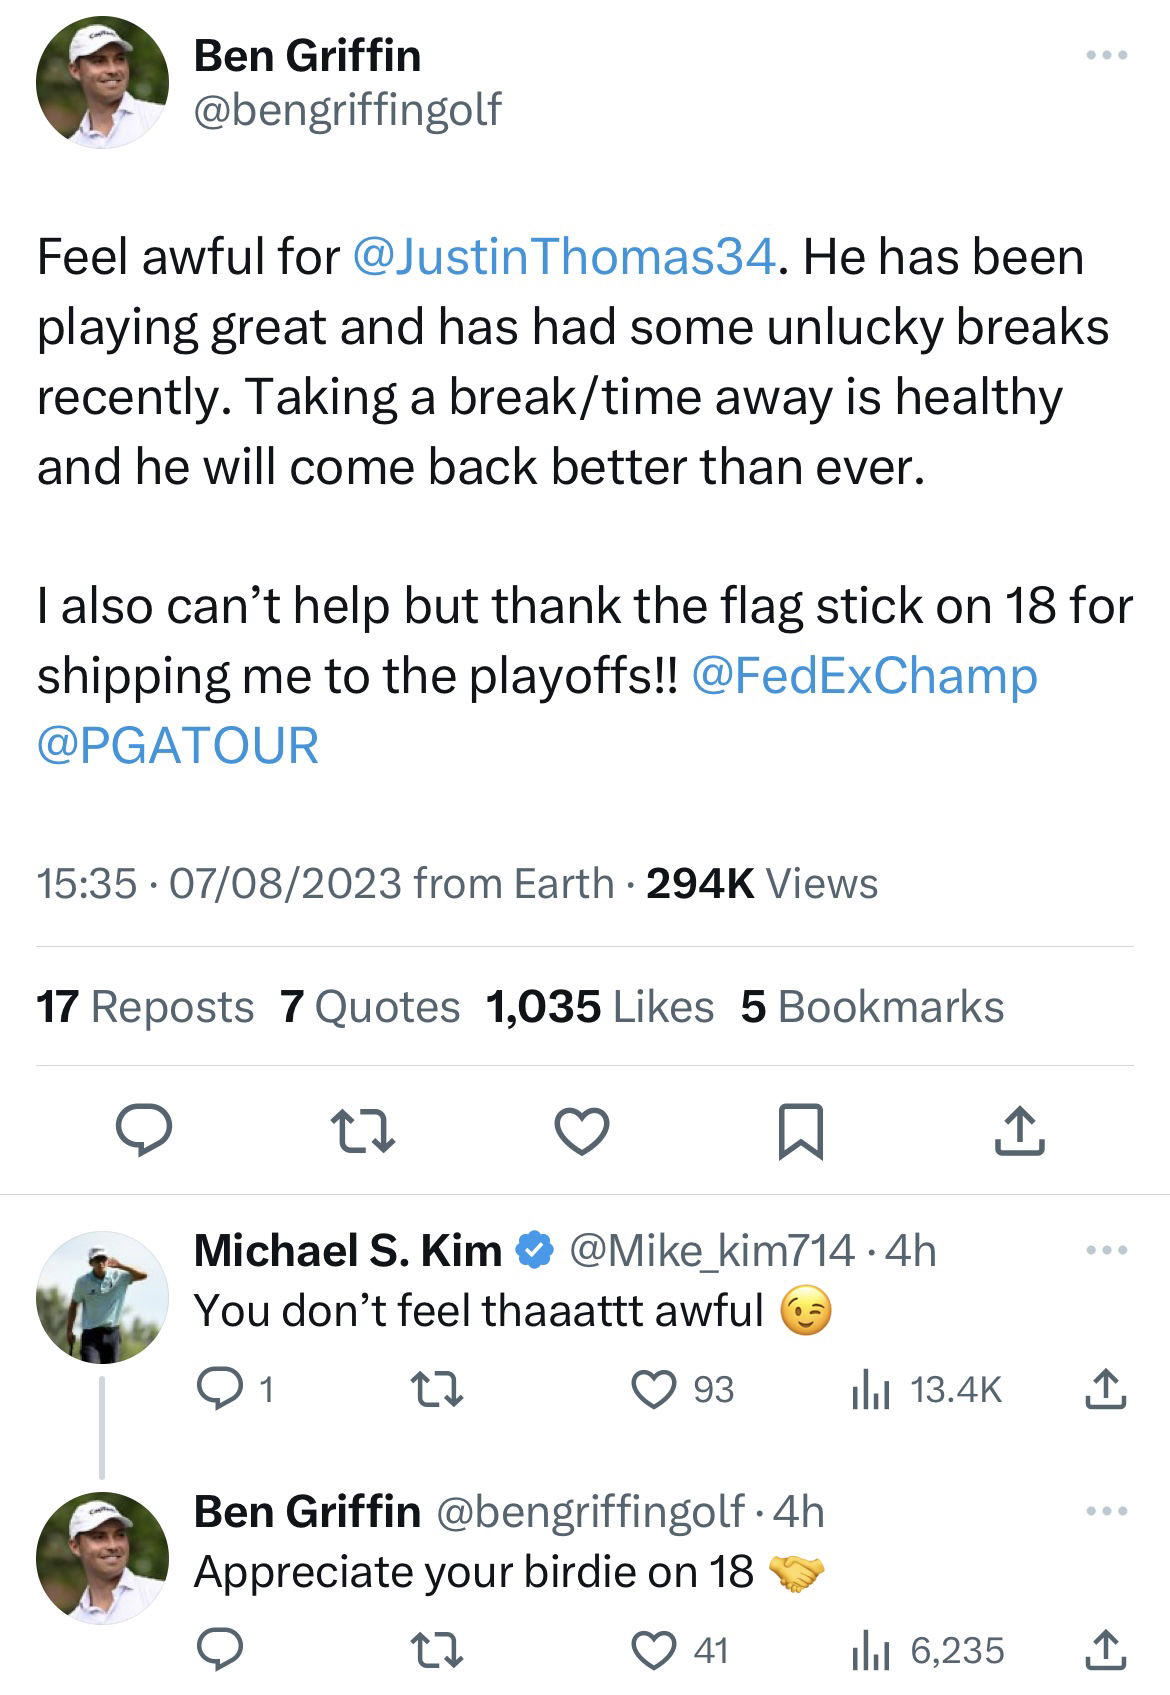Bookmark Ben Griffin's main tweet
The width and height of the screenshot is (1170, 1695).
[800, 1132]
